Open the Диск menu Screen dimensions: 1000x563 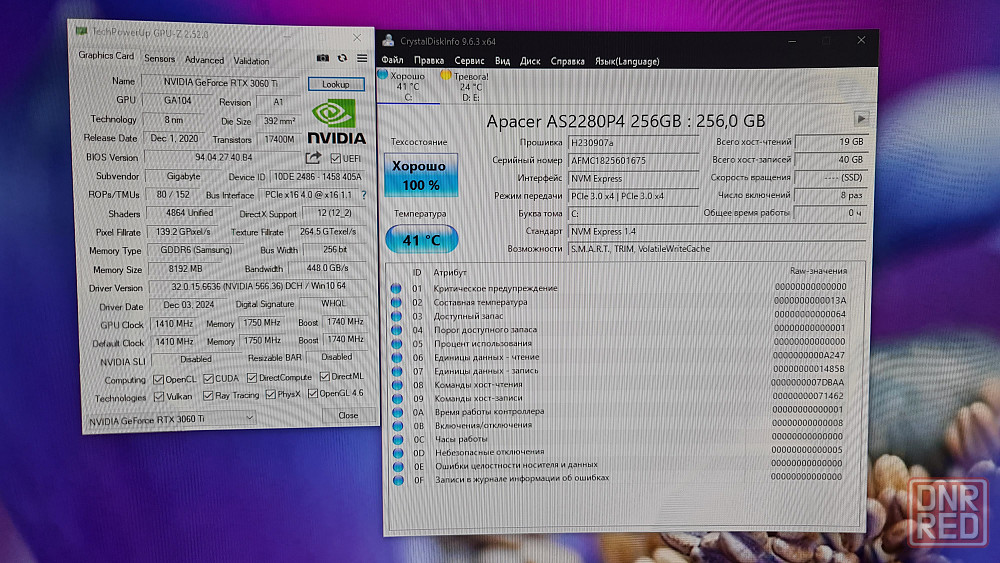tap(530, 61)
